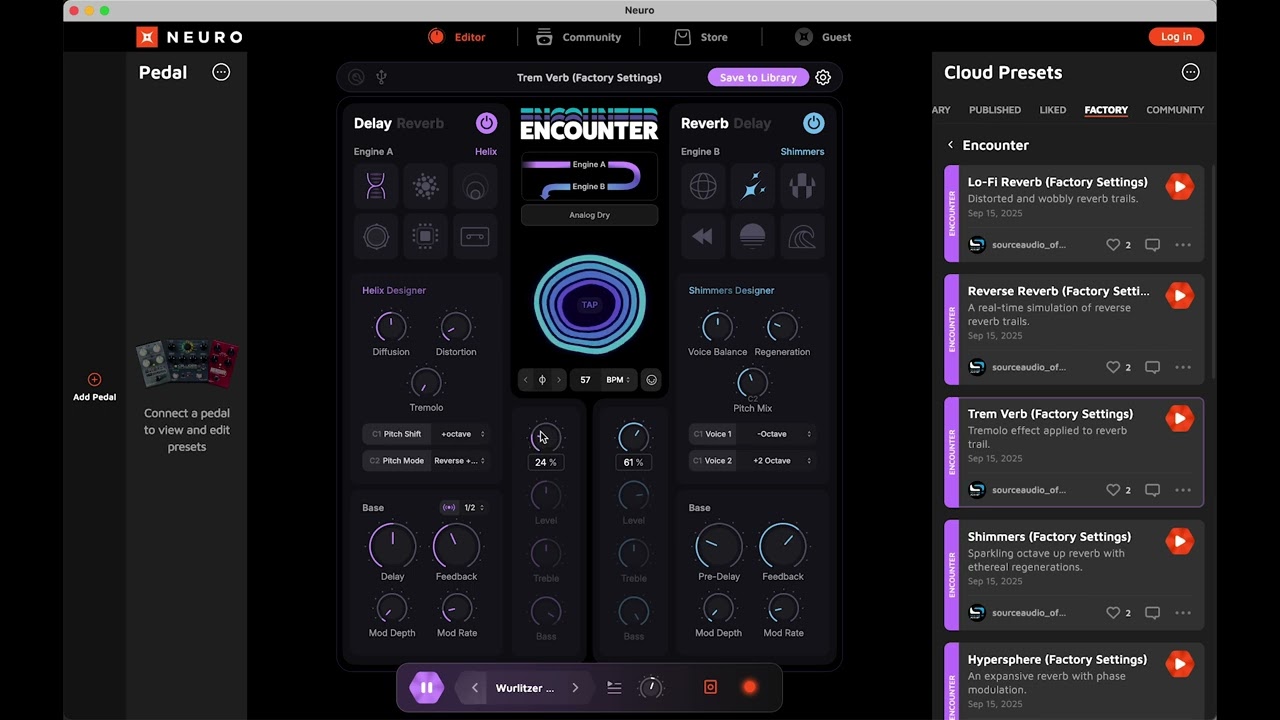1280x720 pixels.
Task: Click the Delay knob in the Delay Base section
Action: tap(392, 545)
